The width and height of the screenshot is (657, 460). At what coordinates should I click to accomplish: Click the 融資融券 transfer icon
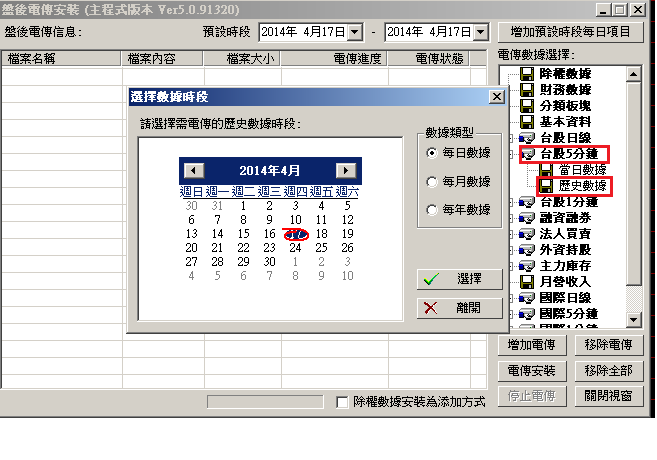tap(527, 218)
